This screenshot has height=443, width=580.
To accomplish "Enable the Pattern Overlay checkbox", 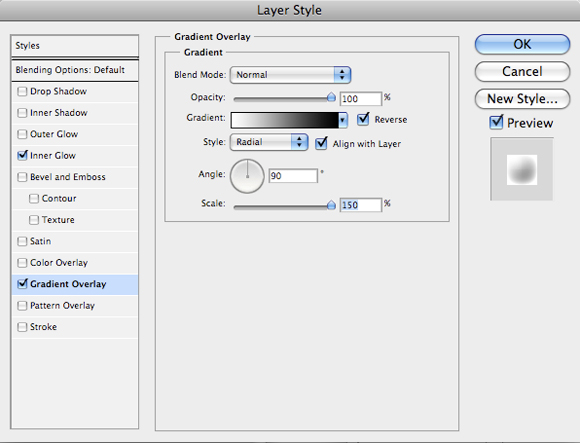I will (22, 306).
